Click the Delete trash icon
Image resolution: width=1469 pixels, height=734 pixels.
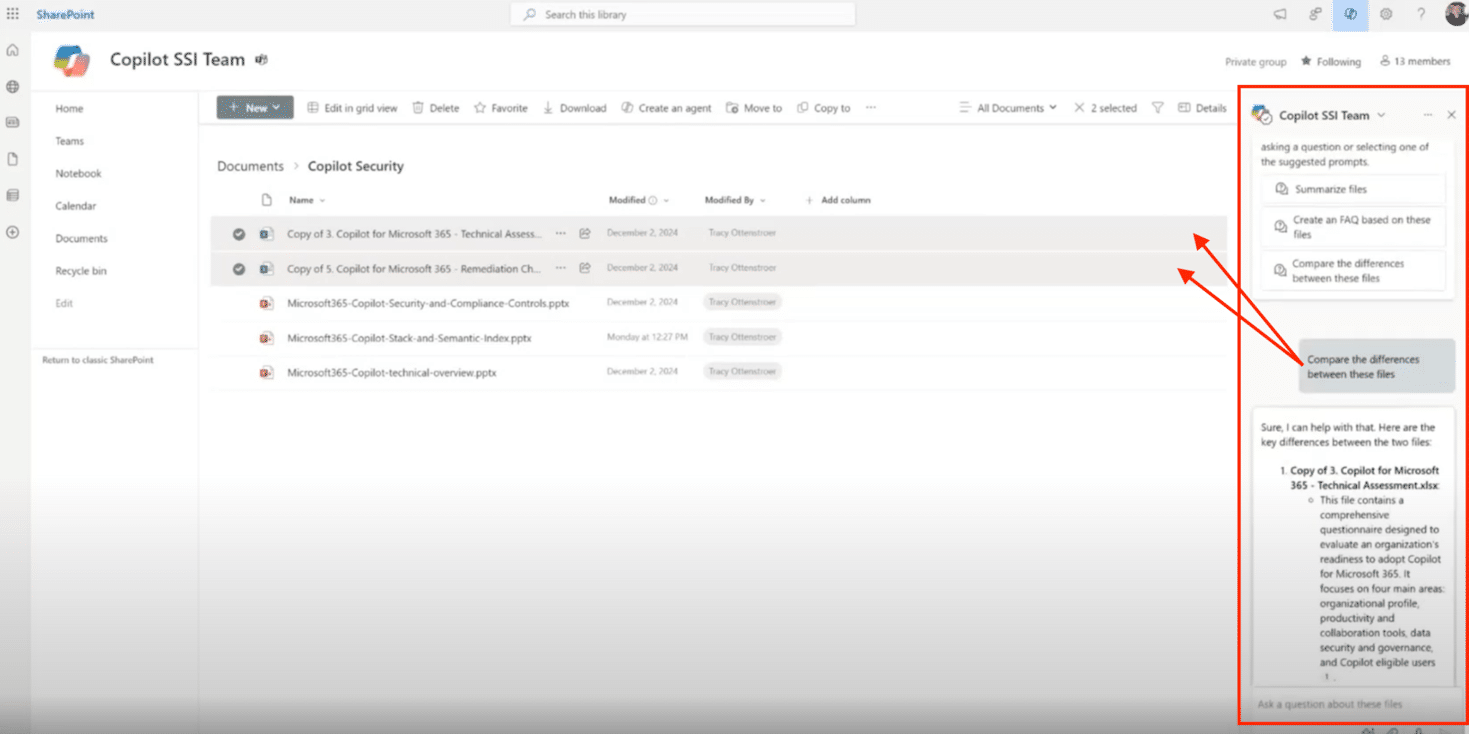pos(419,108)
